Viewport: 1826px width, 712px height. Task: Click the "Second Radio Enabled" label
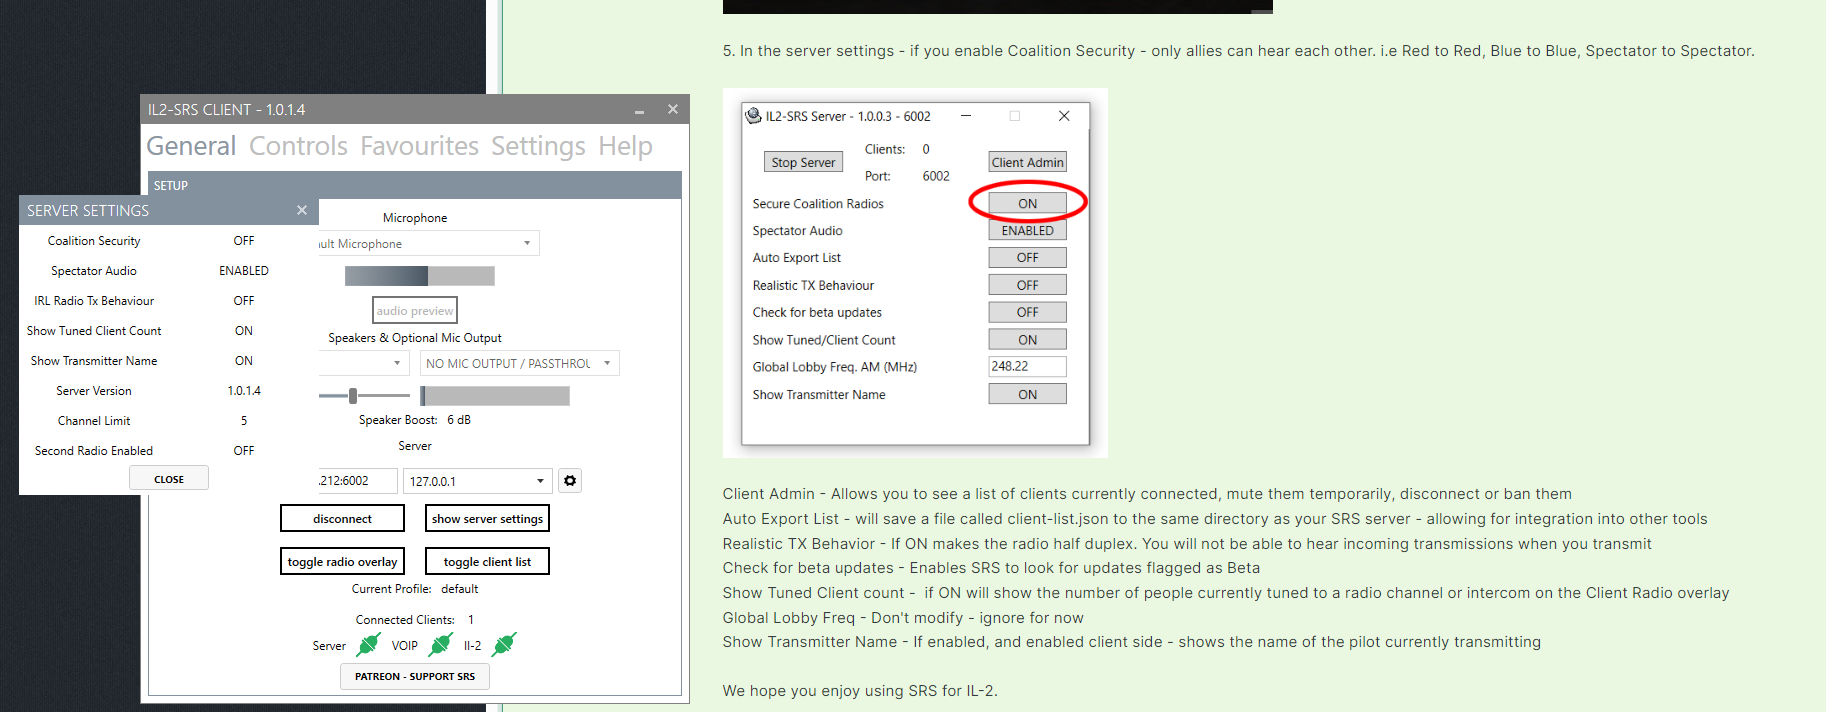coord(94,451)
